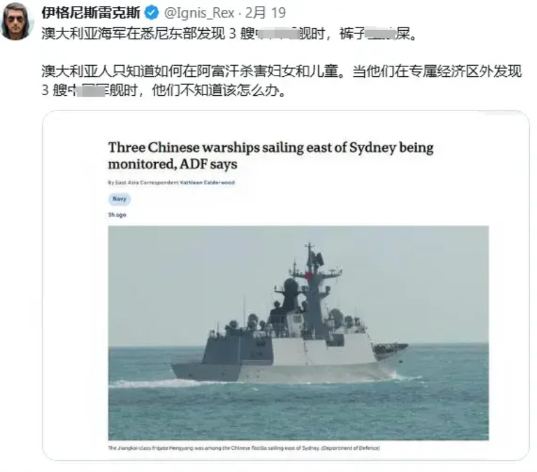Screen dimensions: 537x472
Task: Open the poster's profile avatar photo
Action: [16, 21]
